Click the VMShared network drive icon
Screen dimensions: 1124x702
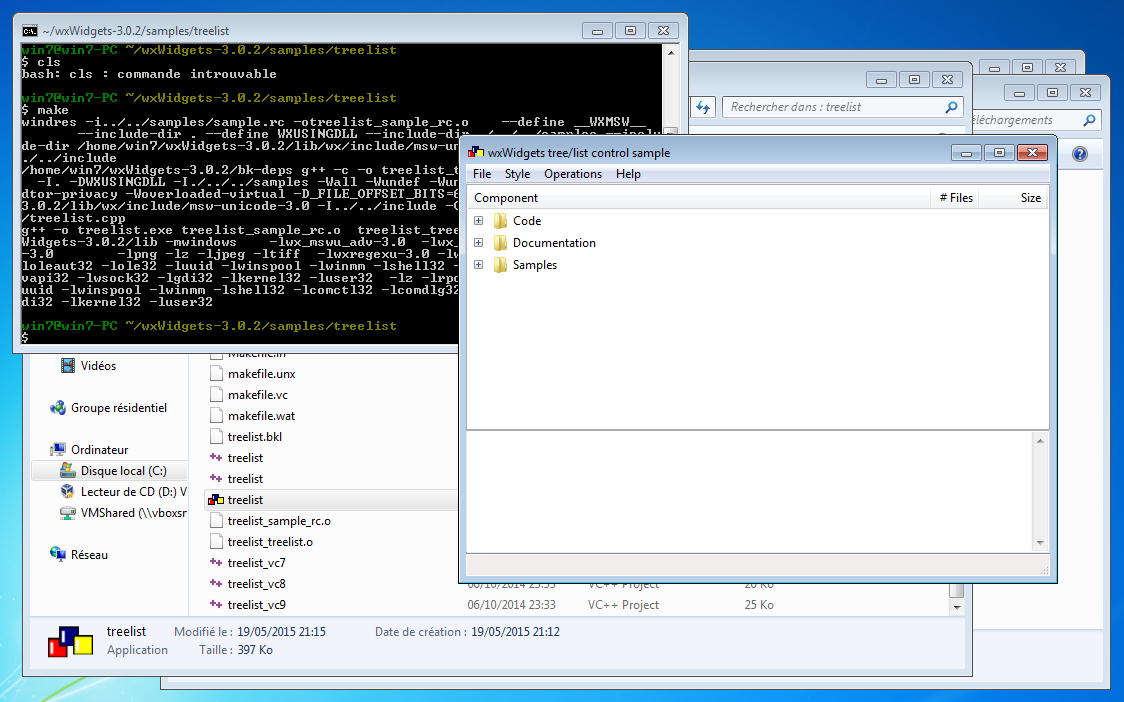(67, 513)
